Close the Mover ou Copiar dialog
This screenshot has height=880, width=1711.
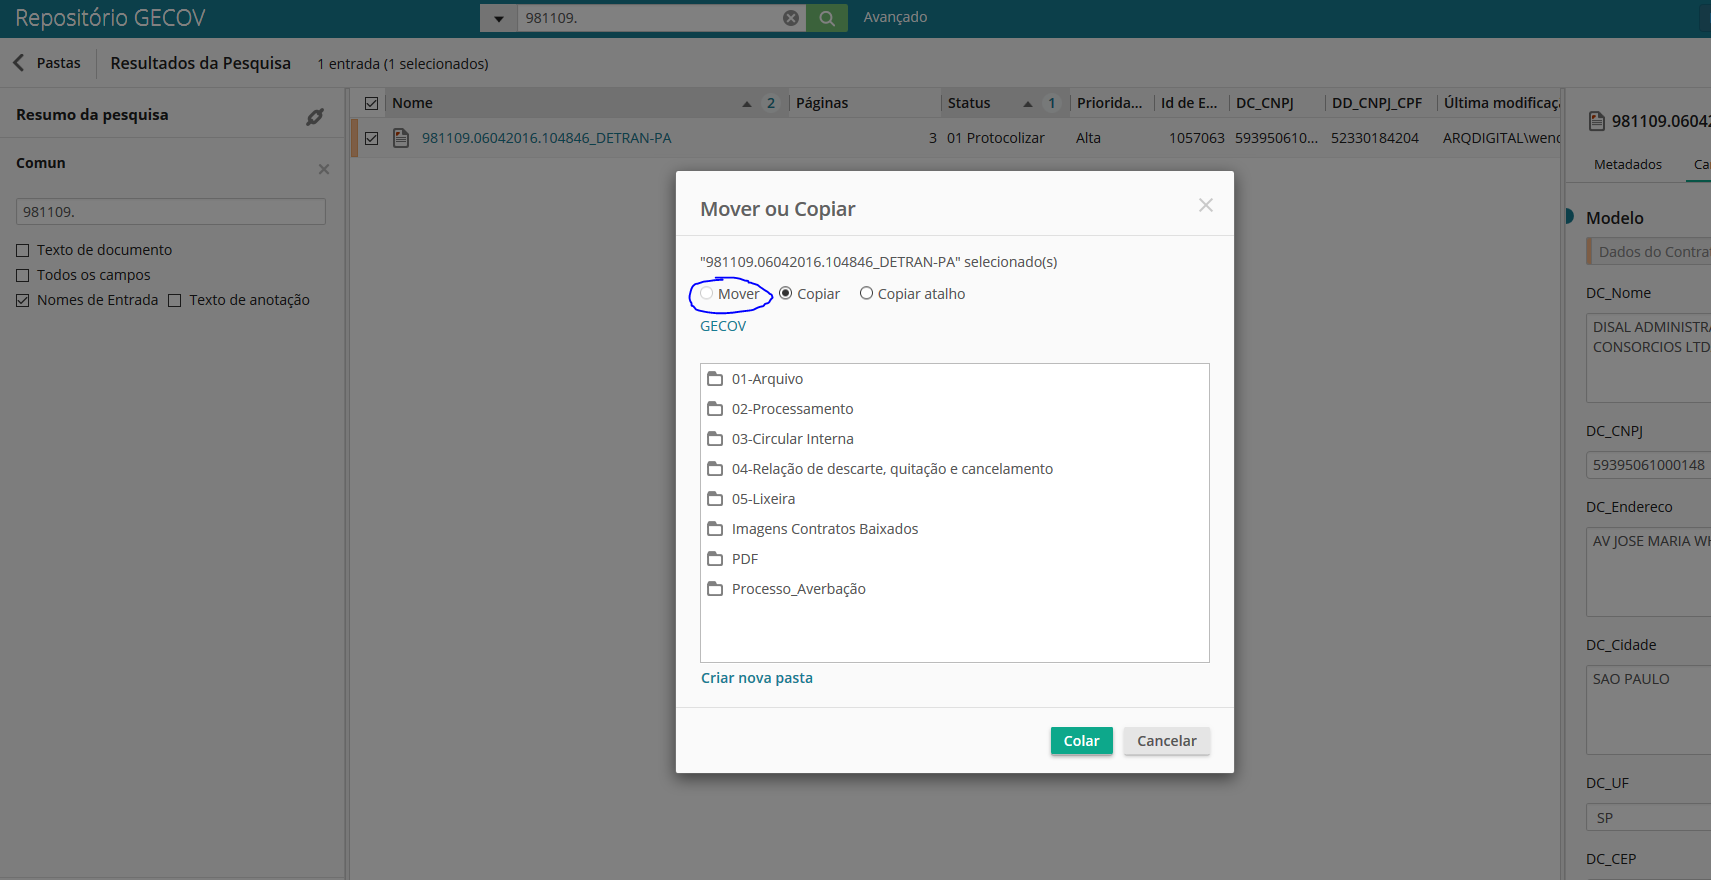click(1205, 205)
